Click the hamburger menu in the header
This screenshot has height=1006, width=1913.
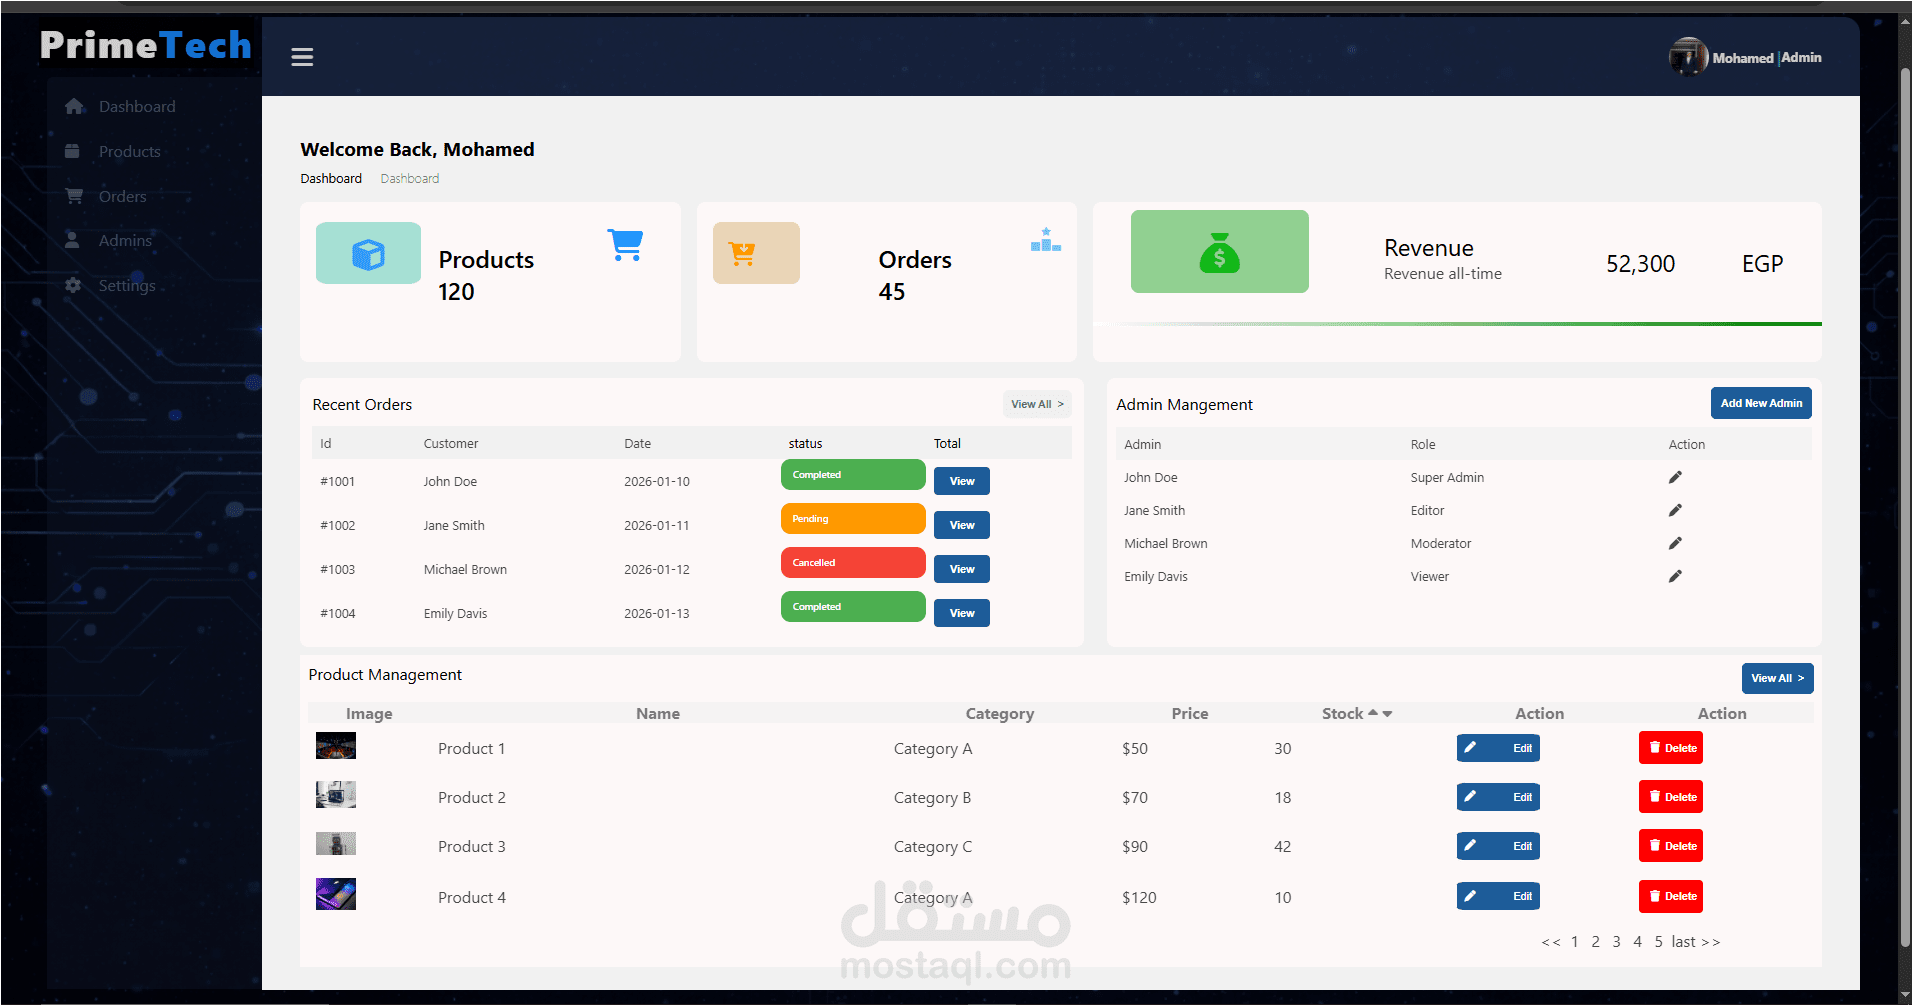302,57
